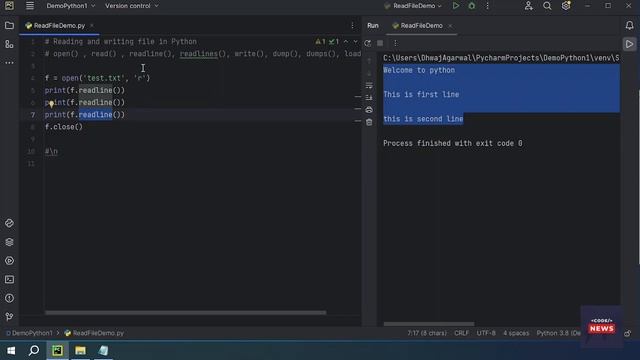Viewport: 640px width, 360px height.
Task: Print the console output
Action: pyautogui.click(x=369, y=110)
